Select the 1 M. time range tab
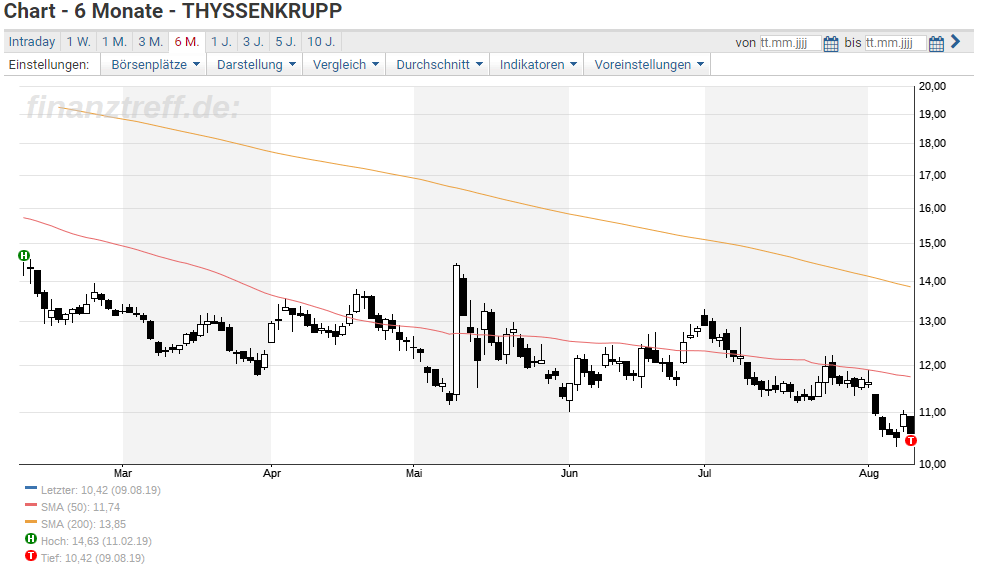The width and height of the screenshot is (984, 576). 114,42
